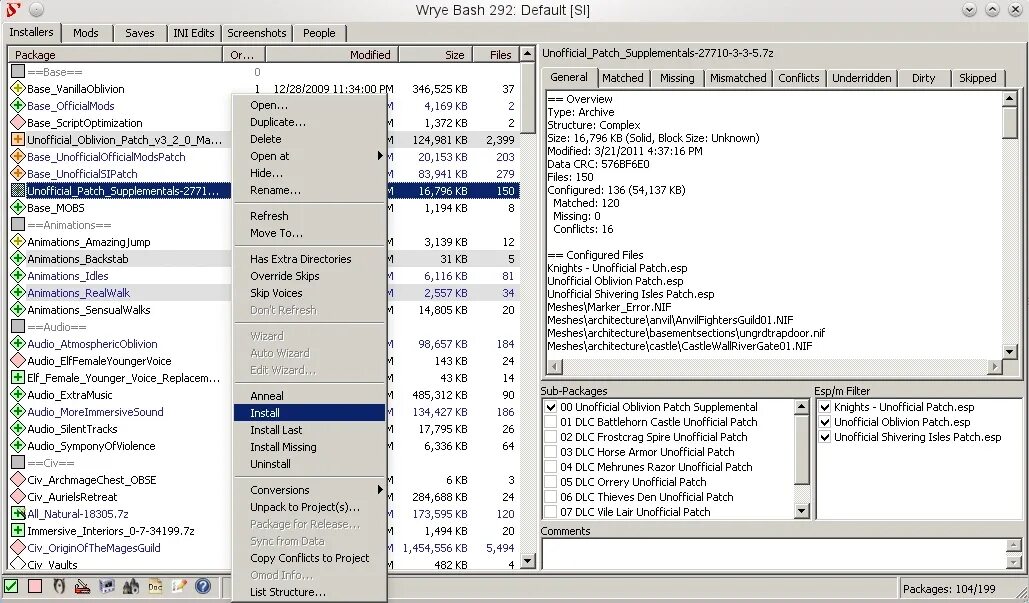Click the green checkmark status bar icon
Image resolution: width=1029 pixels, height=603 pixels.
pos(11,586)
